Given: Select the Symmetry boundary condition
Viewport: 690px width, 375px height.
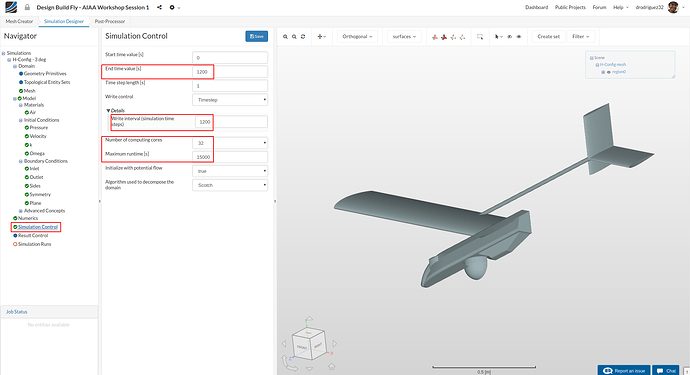Looking at the screenshot, I should pos(40,195).
